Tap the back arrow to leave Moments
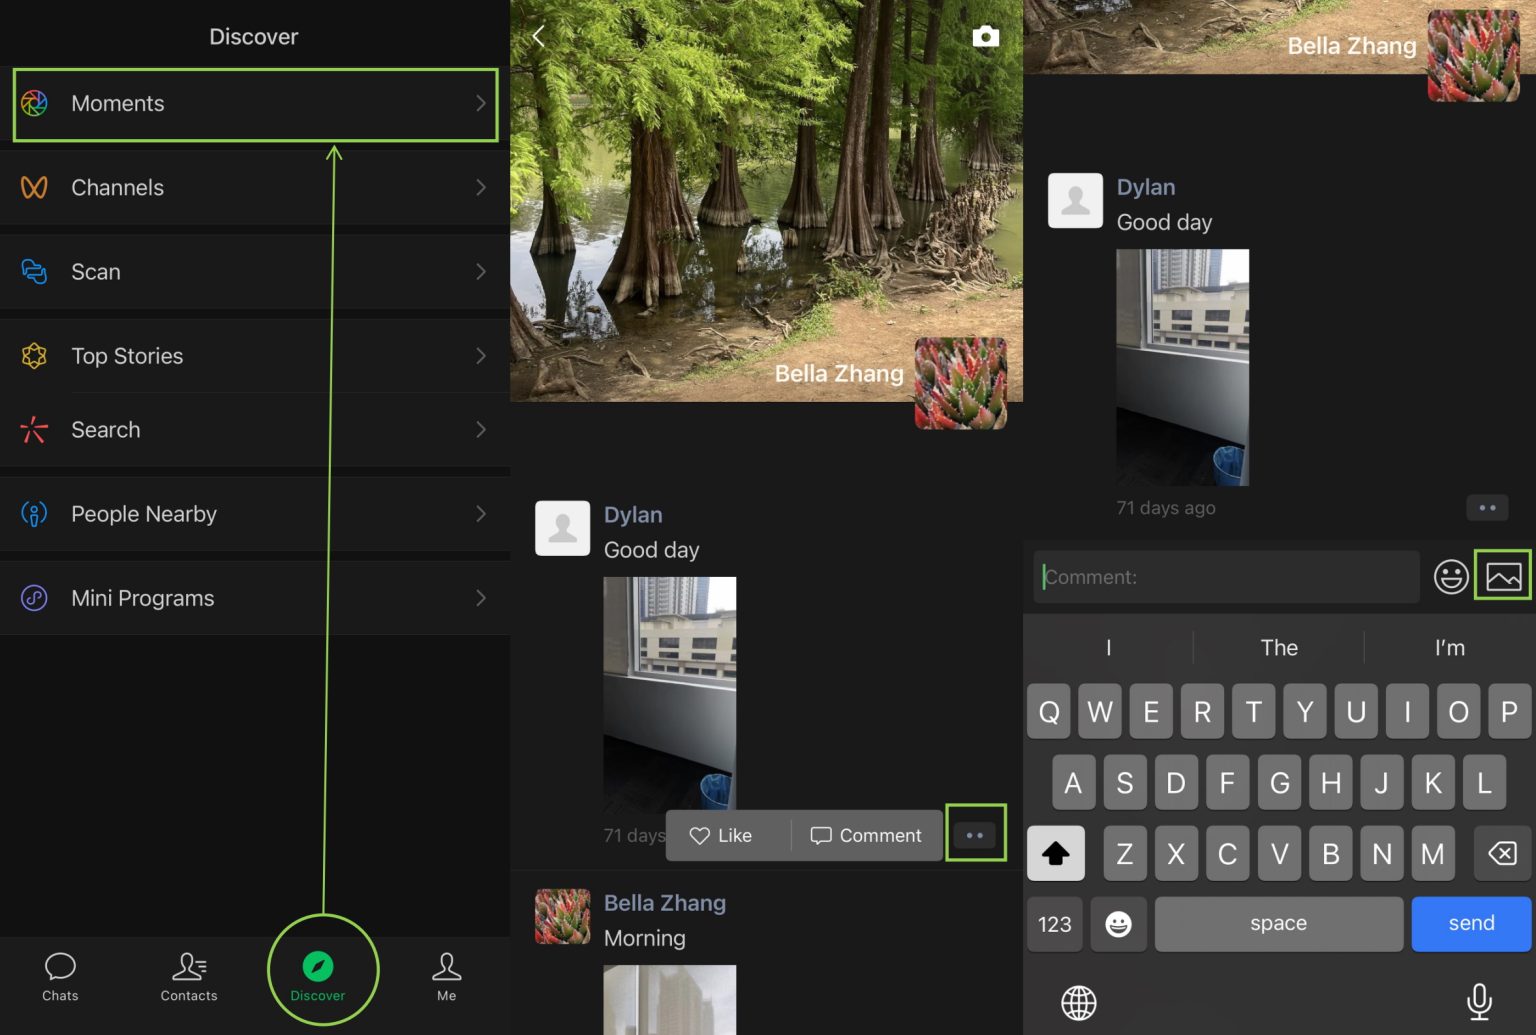 tap(538, 36)
